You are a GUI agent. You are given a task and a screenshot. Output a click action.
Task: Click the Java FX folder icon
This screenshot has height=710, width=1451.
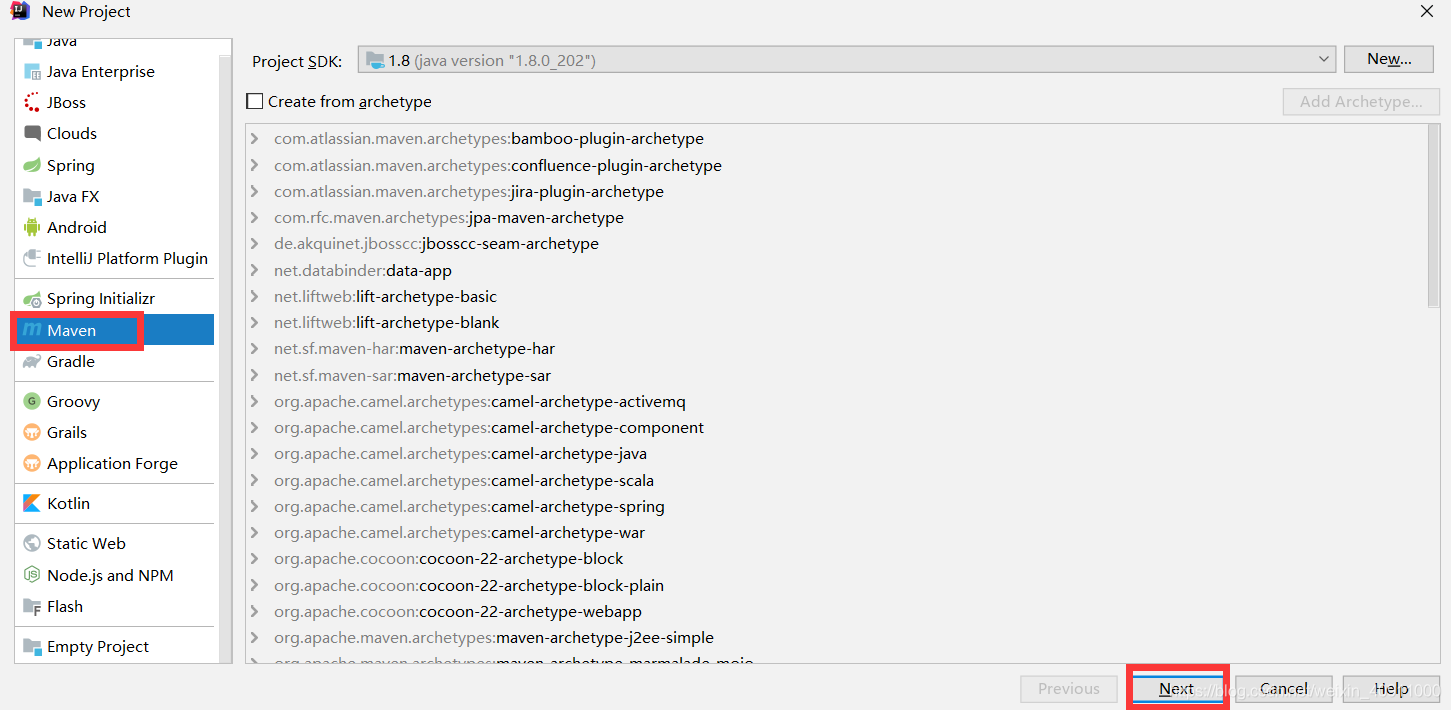pos(32,197)
